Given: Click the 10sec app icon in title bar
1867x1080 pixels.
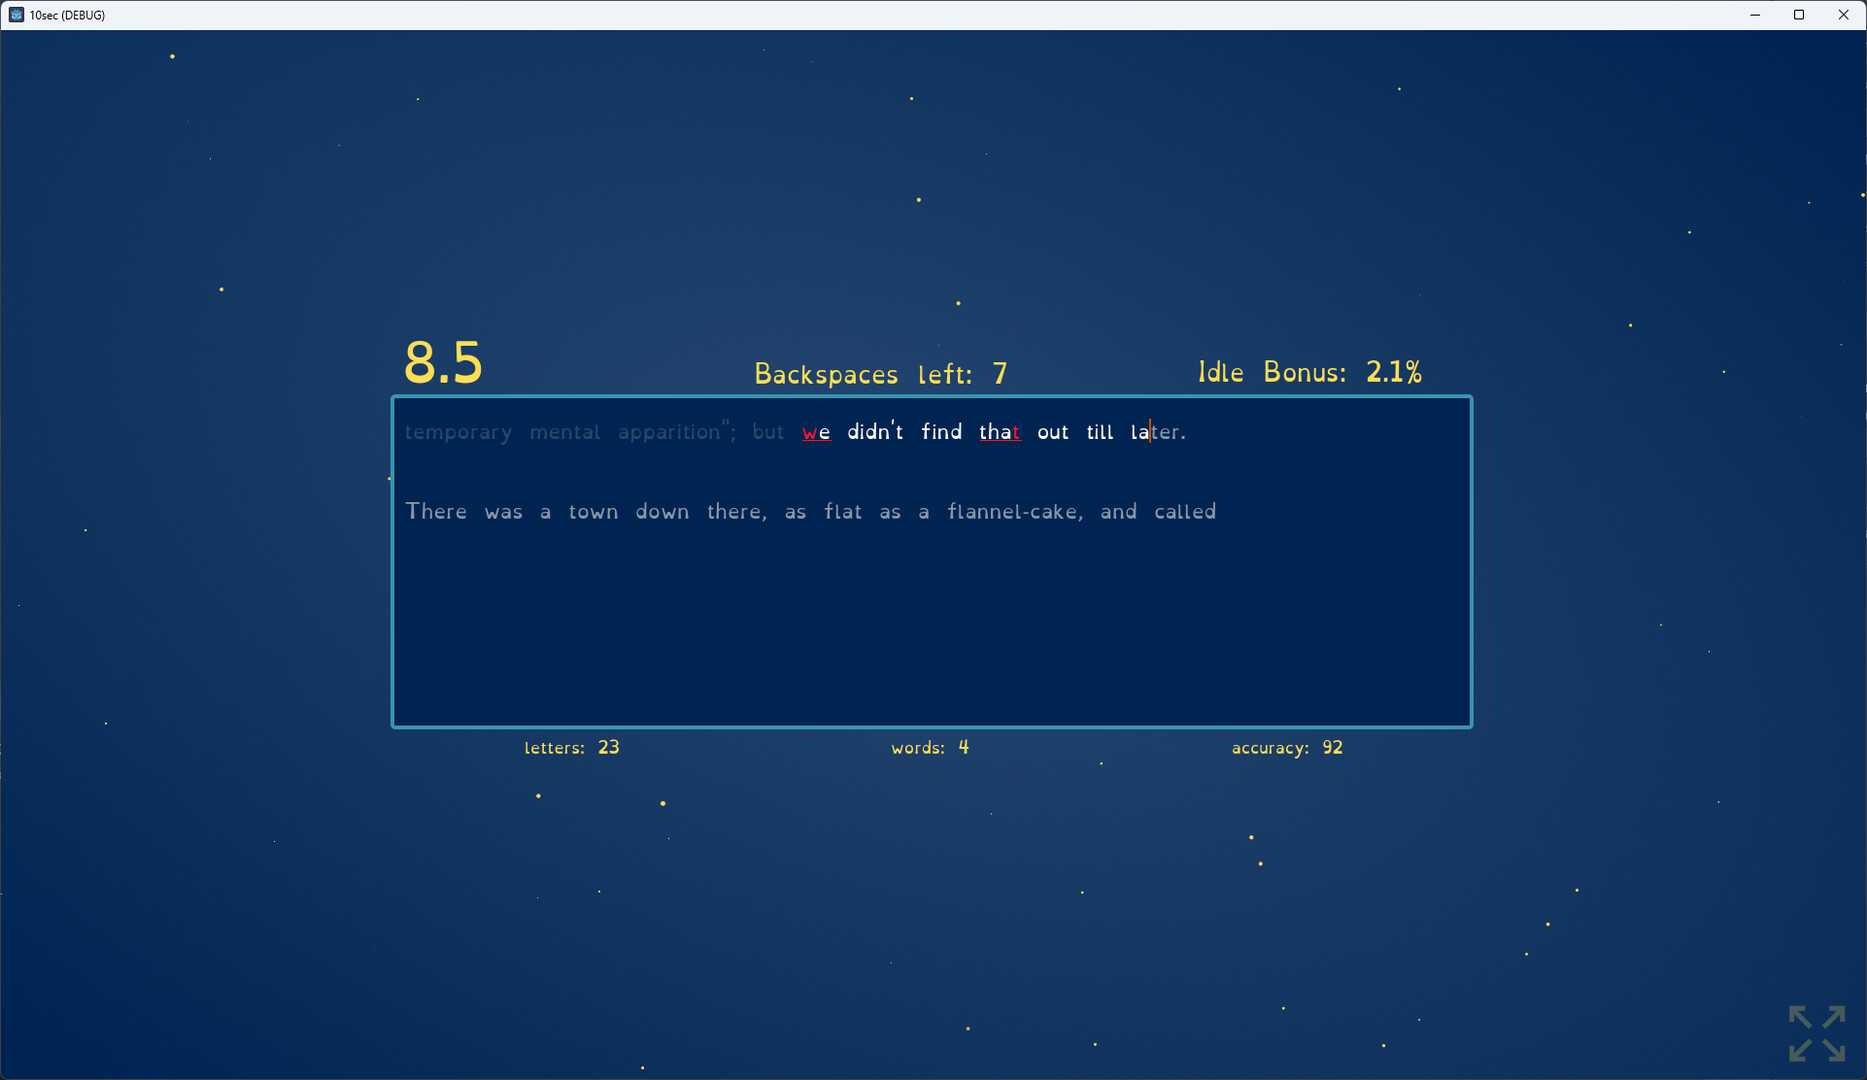Looking at the screenshot, I should [16, 15].
